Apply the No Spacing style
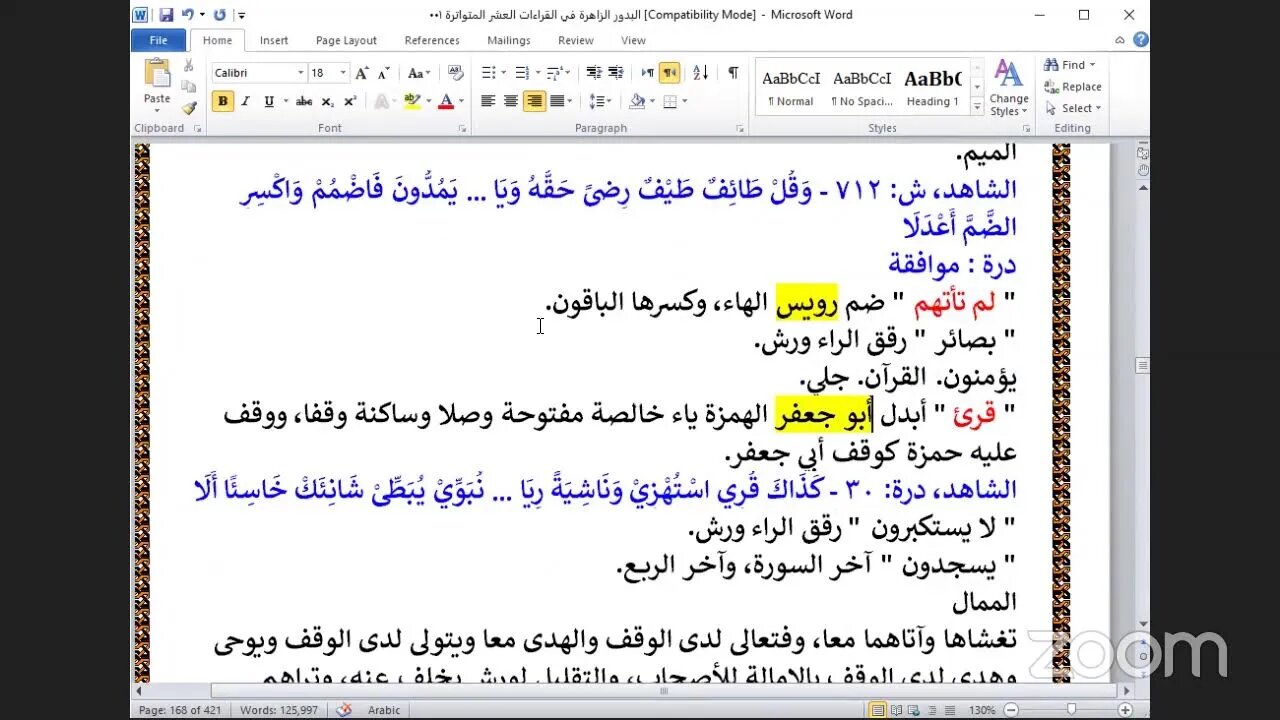Image resolution: width=1280 pixels, height=720 pixels. coord(862,87)
